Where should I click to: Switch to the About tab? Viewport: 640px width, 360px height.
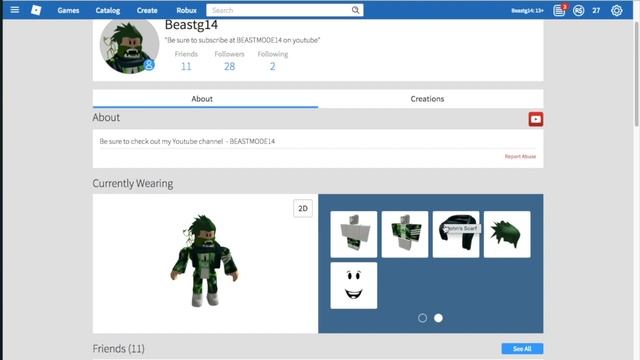tap(205, 99)
